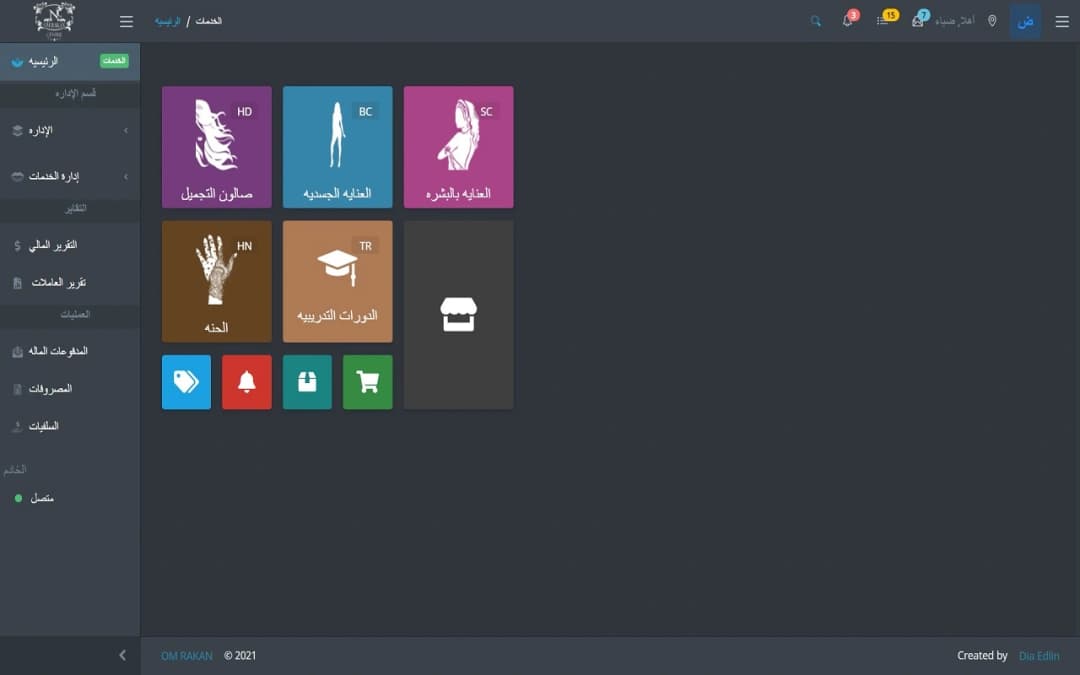
Task: Open the task list with badge 15
Action: pyautogui.click(x=882, y=21)
